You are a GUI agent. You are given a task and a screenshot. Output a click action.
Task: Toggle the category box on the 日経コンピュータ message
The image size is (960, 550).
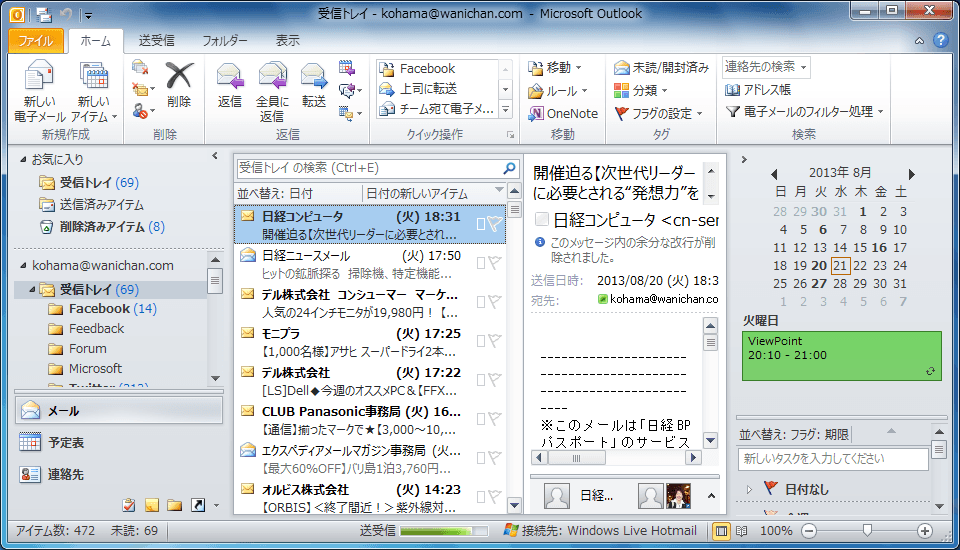coord(481,224)
